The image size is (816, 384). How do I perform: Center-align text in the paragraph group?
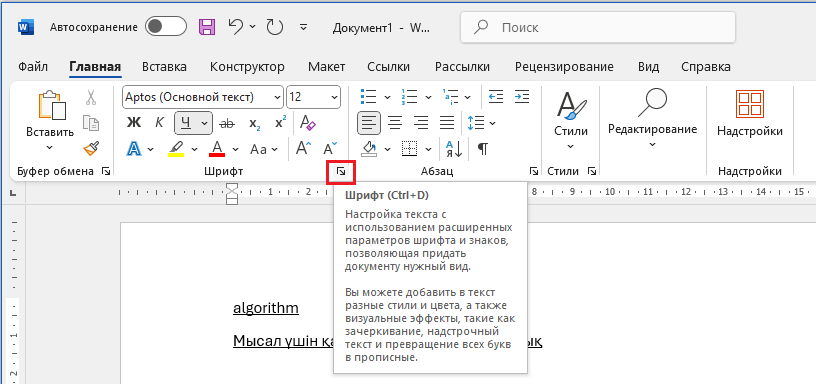[x=396, y=123]
